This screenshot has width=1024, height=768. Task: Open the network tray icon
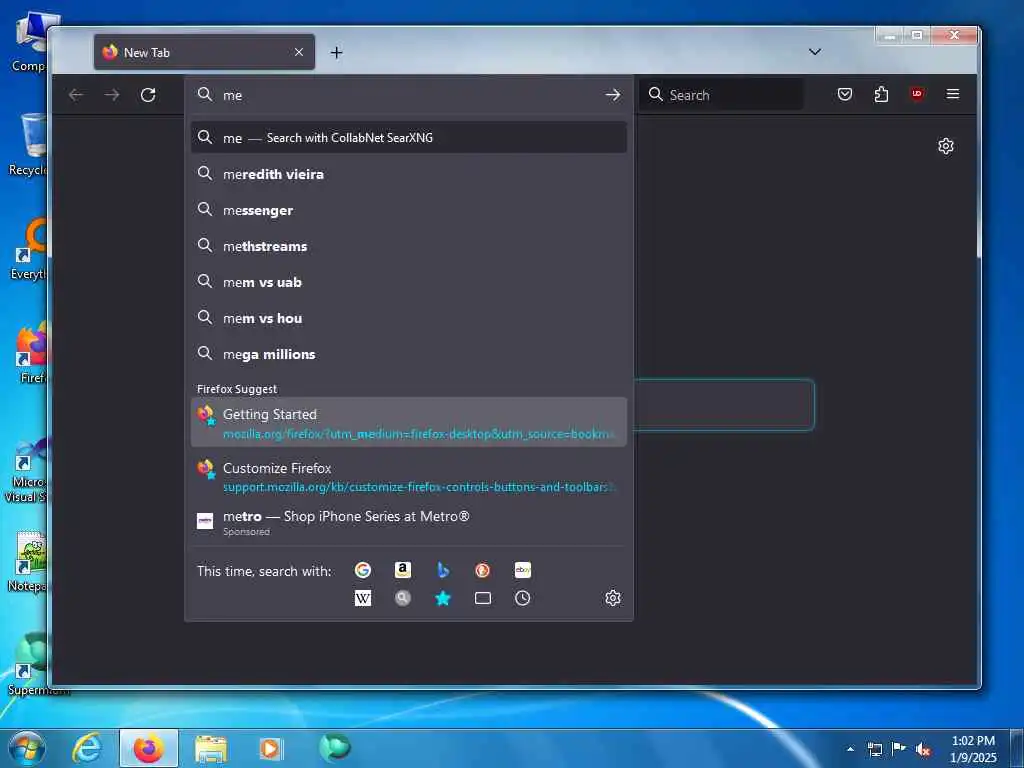[875, 750]
